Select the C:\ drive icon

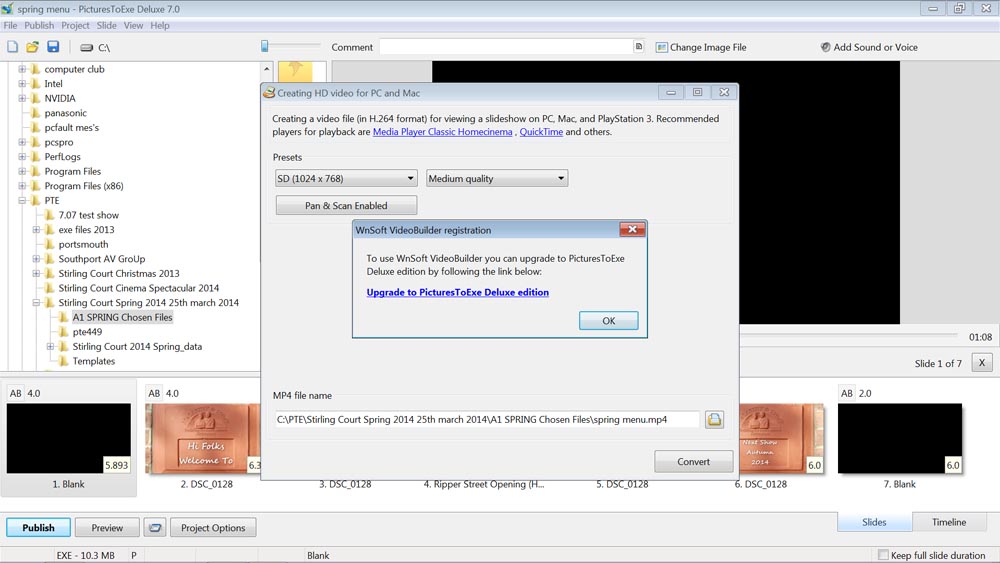(87, 48)
